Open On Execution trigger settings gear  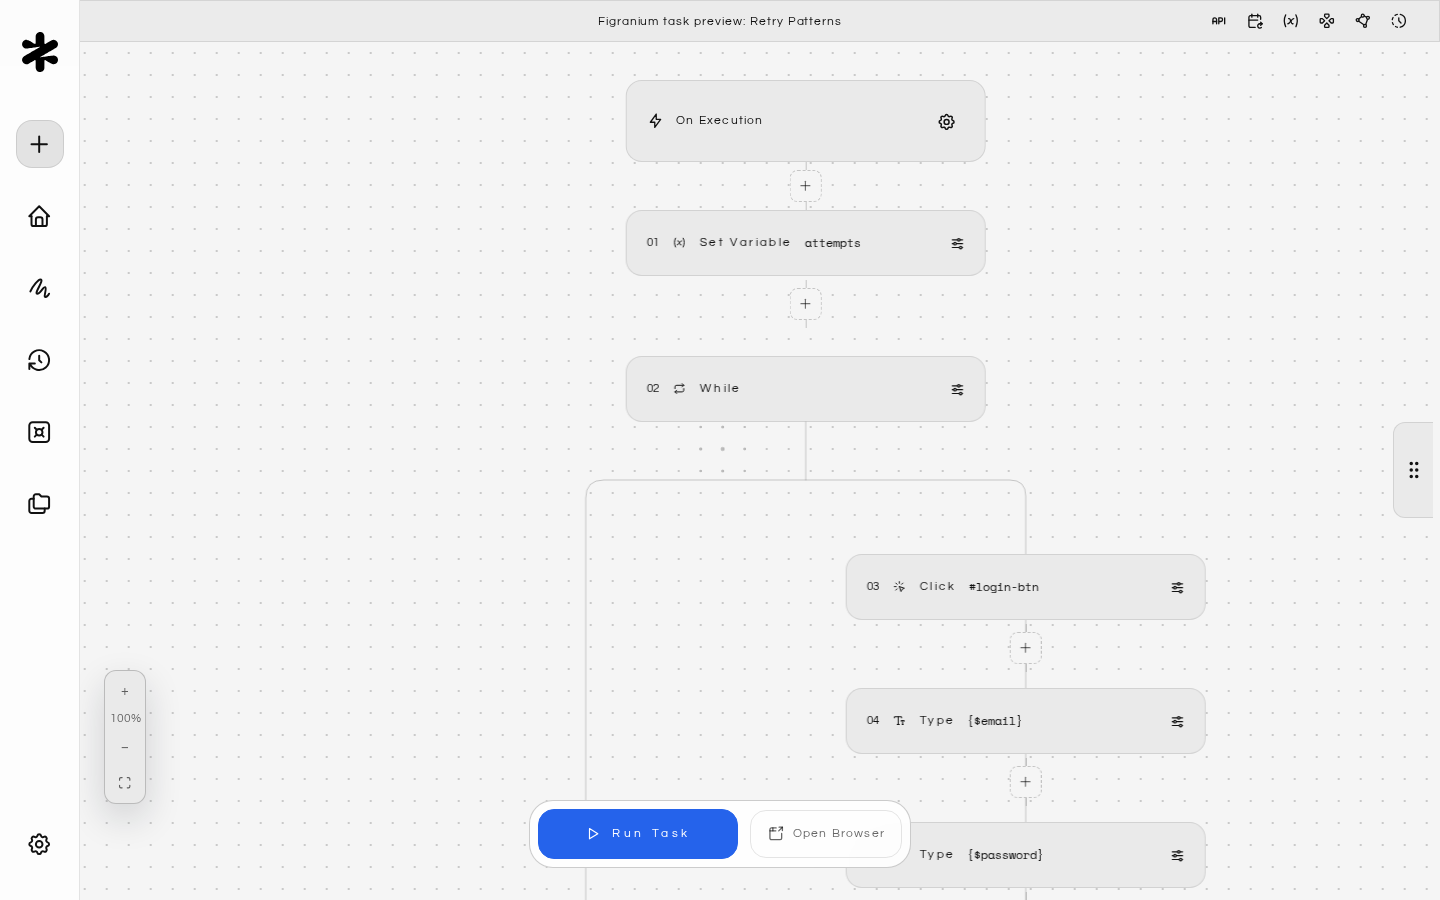[x=946, y=122]
